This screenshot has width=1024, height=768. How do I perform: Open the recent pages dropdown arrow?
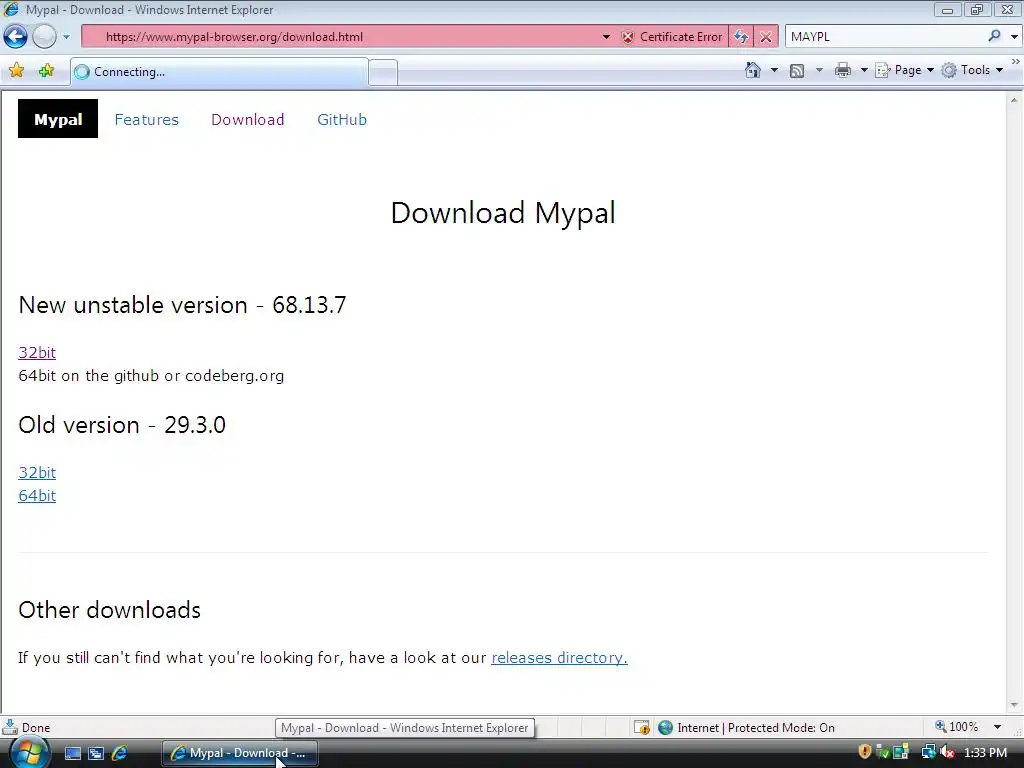[x=66, y=37]
